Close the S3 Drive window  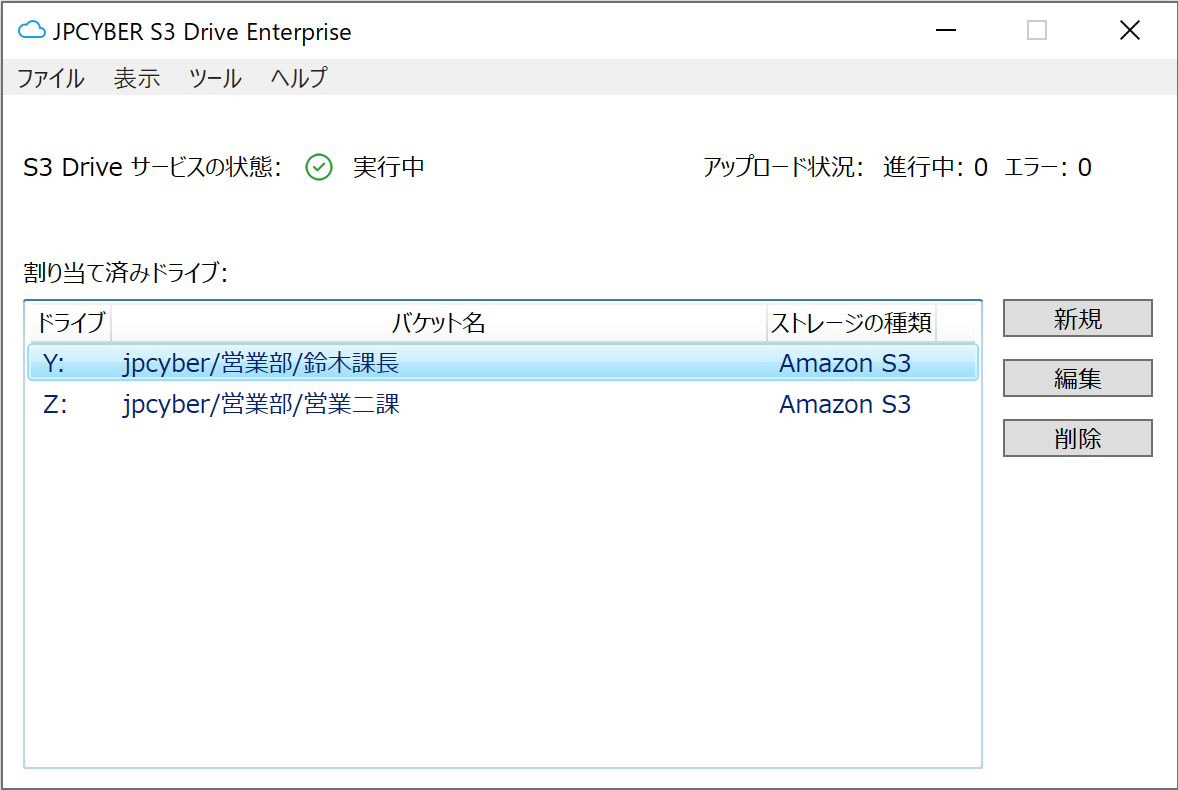(1129, 30)
